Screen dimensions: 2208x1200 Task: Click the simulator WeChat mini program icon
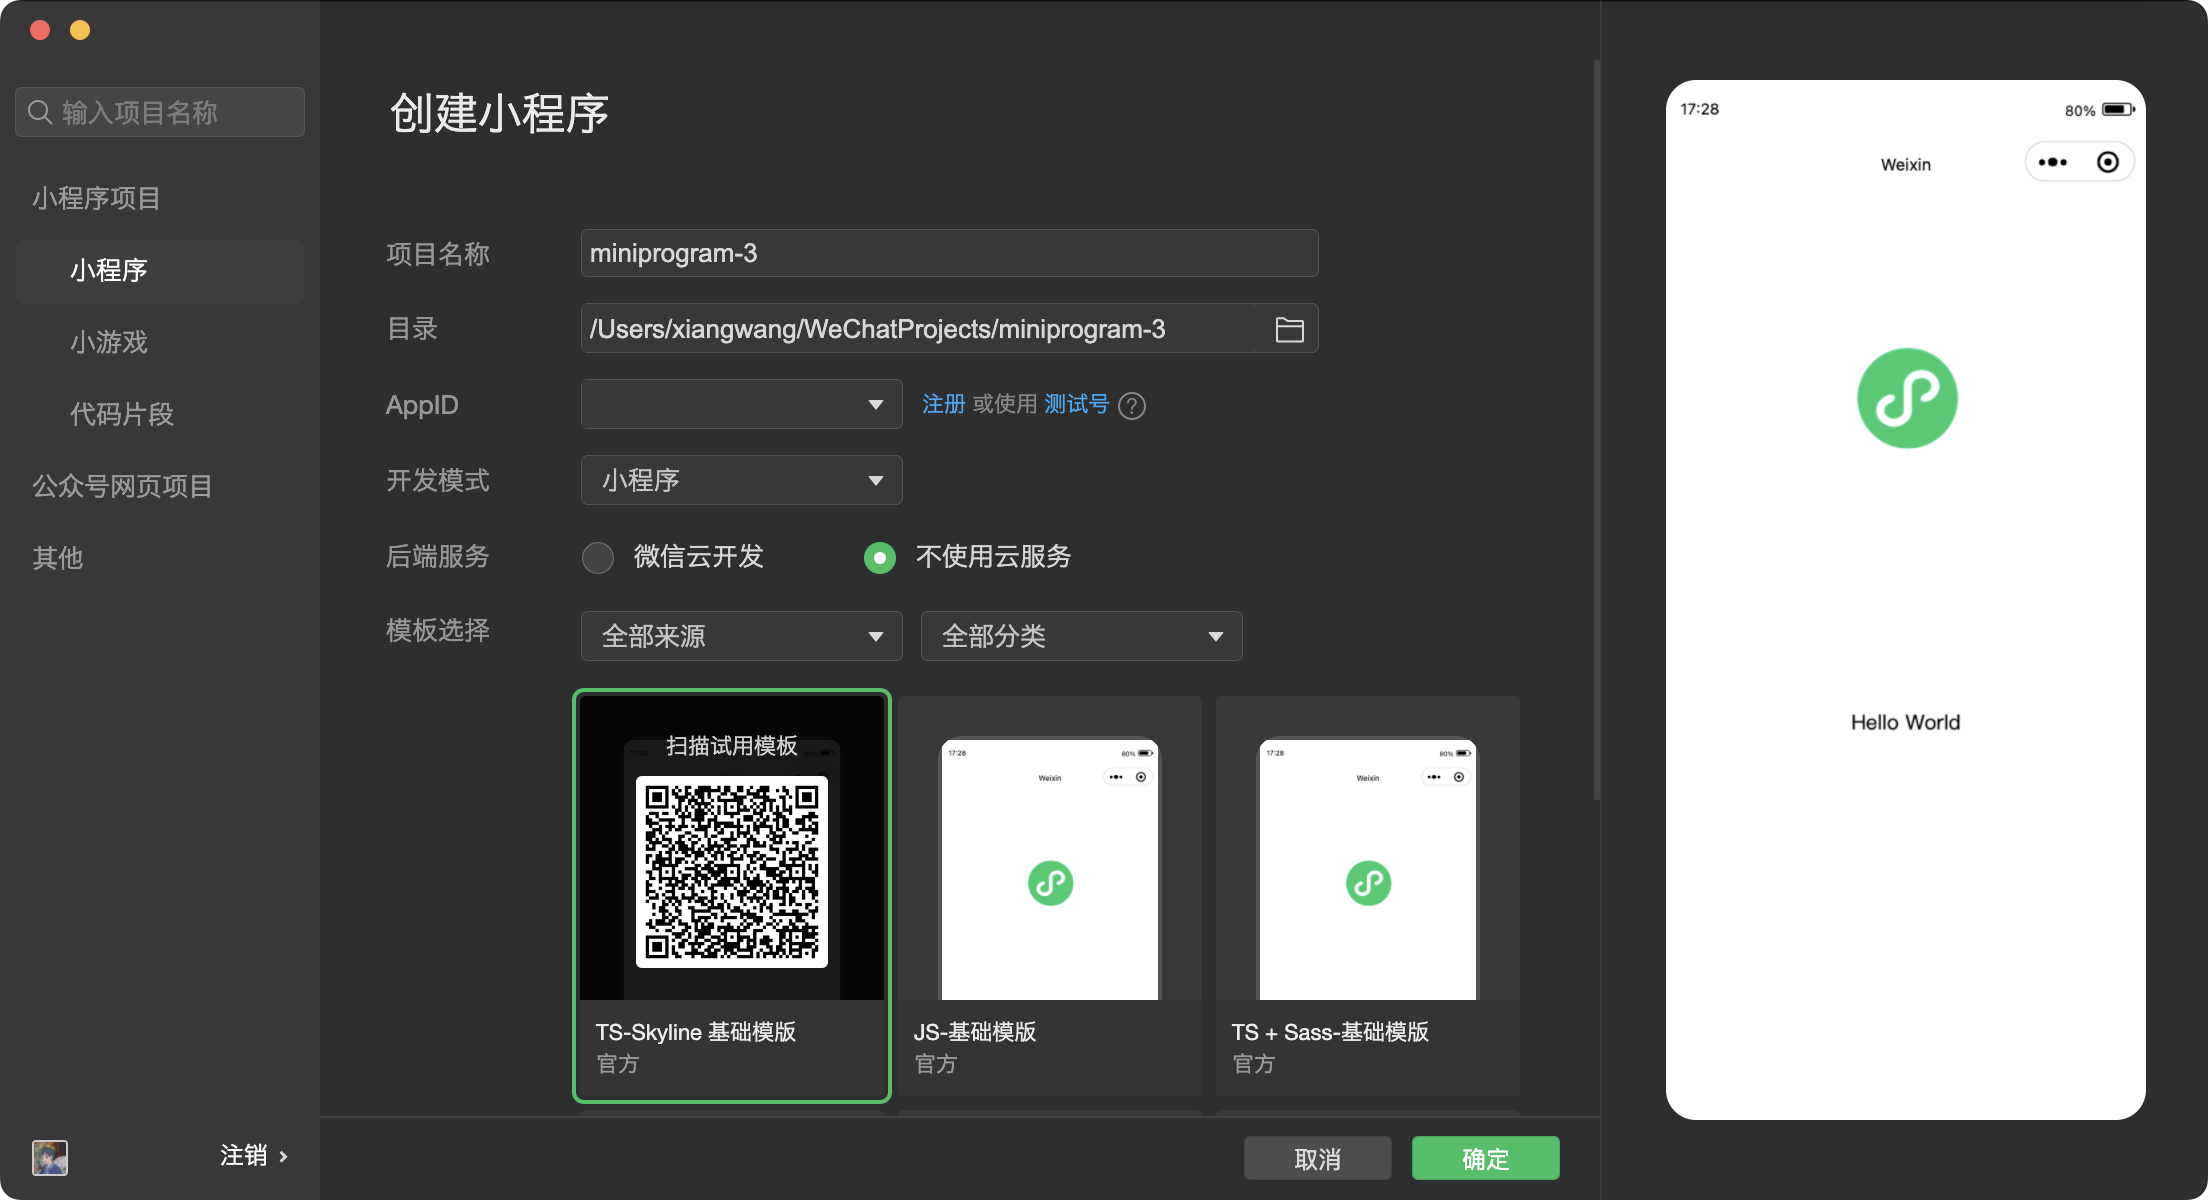pos(1907,398)
